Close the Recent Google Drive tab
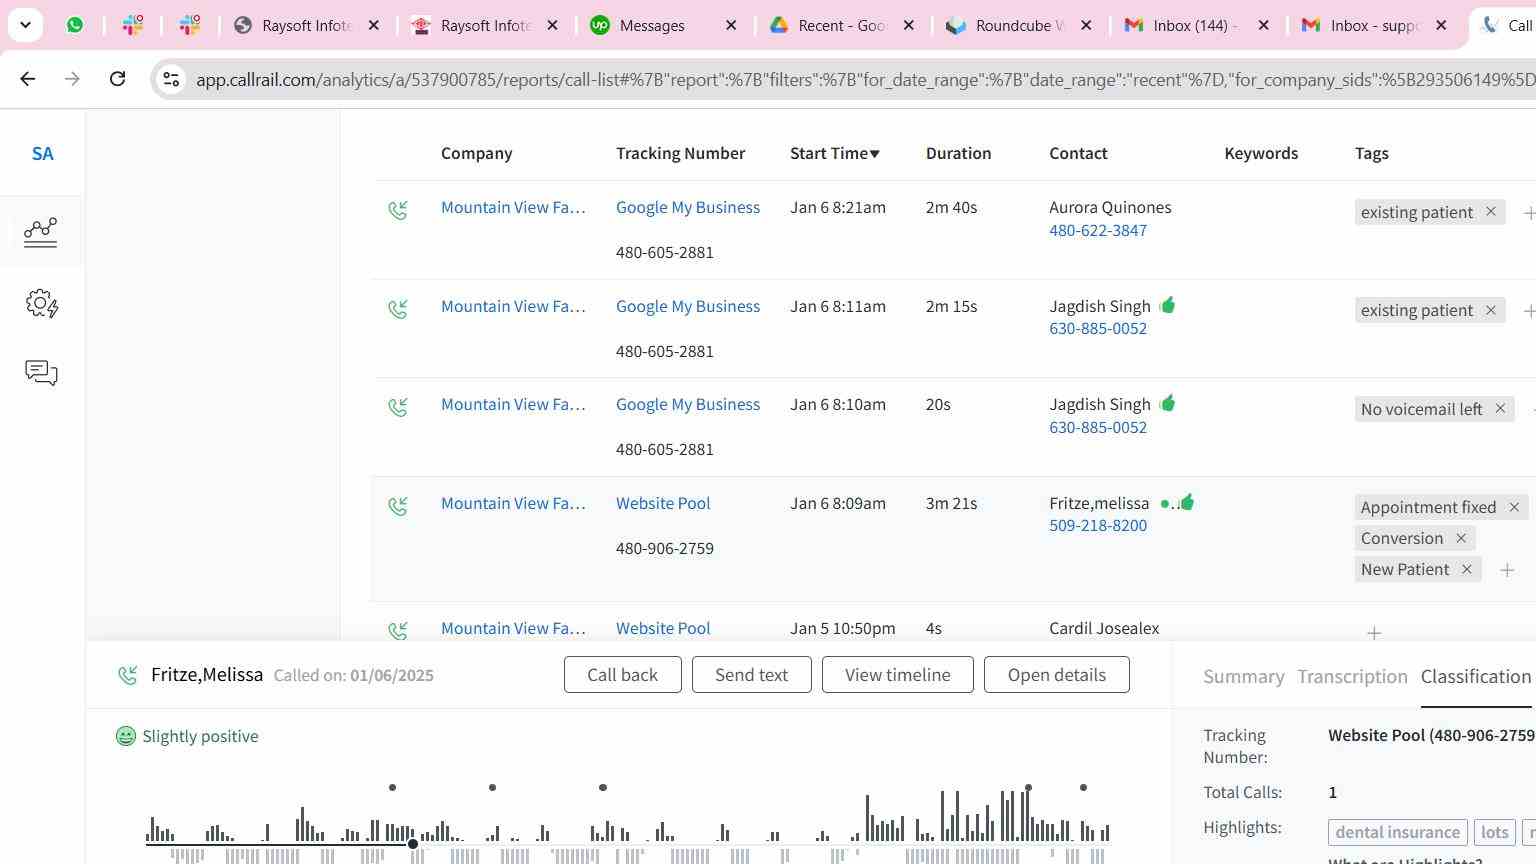 point(909,25)
